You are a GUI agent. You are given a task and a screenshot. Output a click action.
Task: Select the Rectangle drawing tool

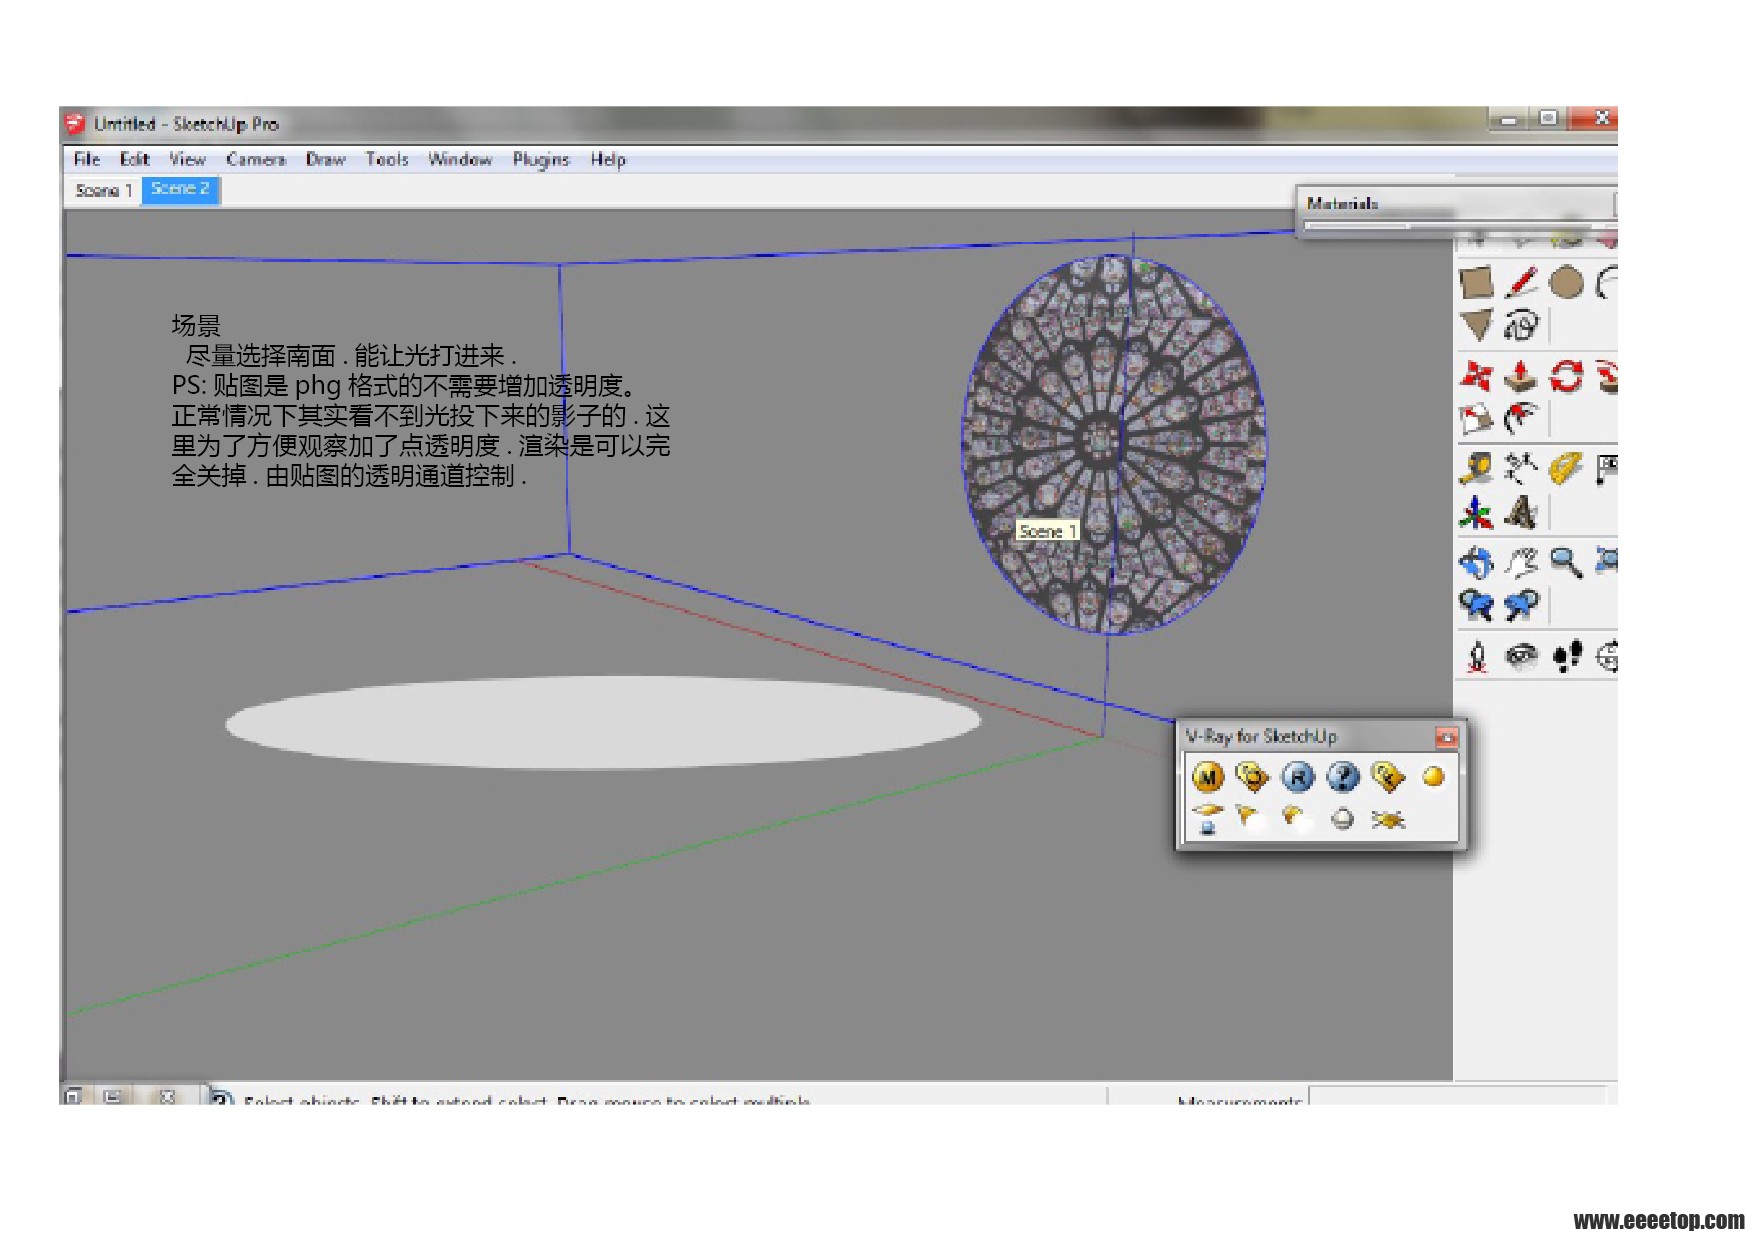point(1476,283)
